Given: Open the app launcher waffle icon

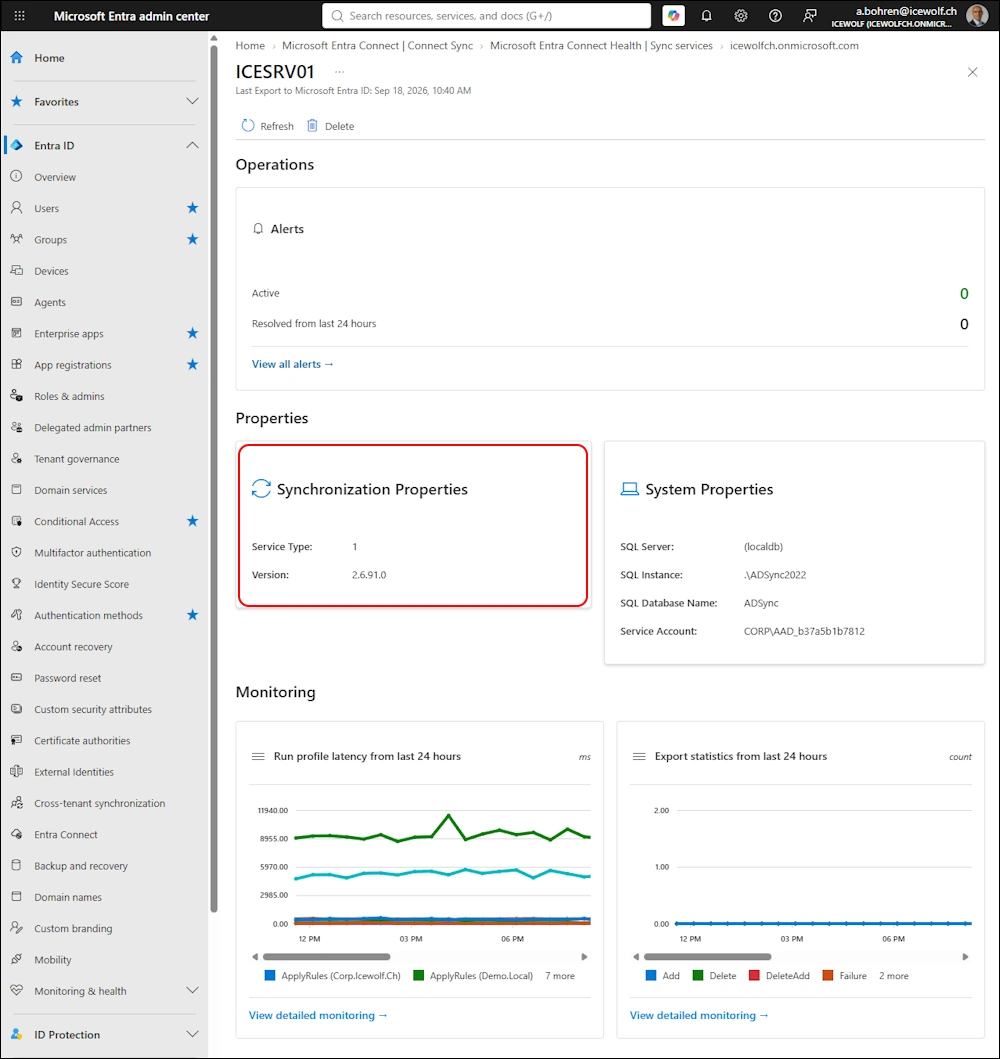Looking at the screenshot, I should coord(20,16).
